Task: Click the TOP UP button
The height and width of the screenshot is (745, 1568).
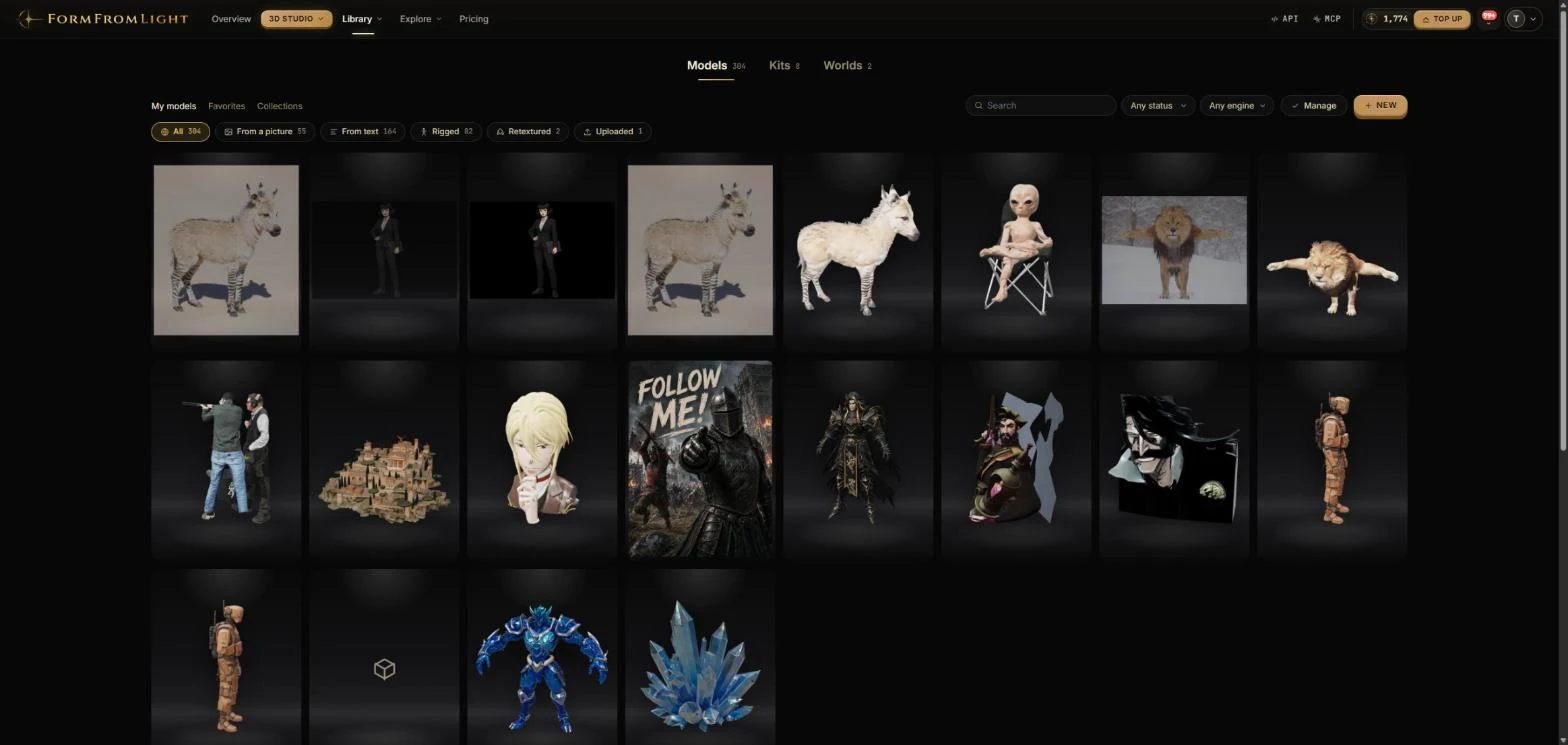Action: (x=1442, y=19)
